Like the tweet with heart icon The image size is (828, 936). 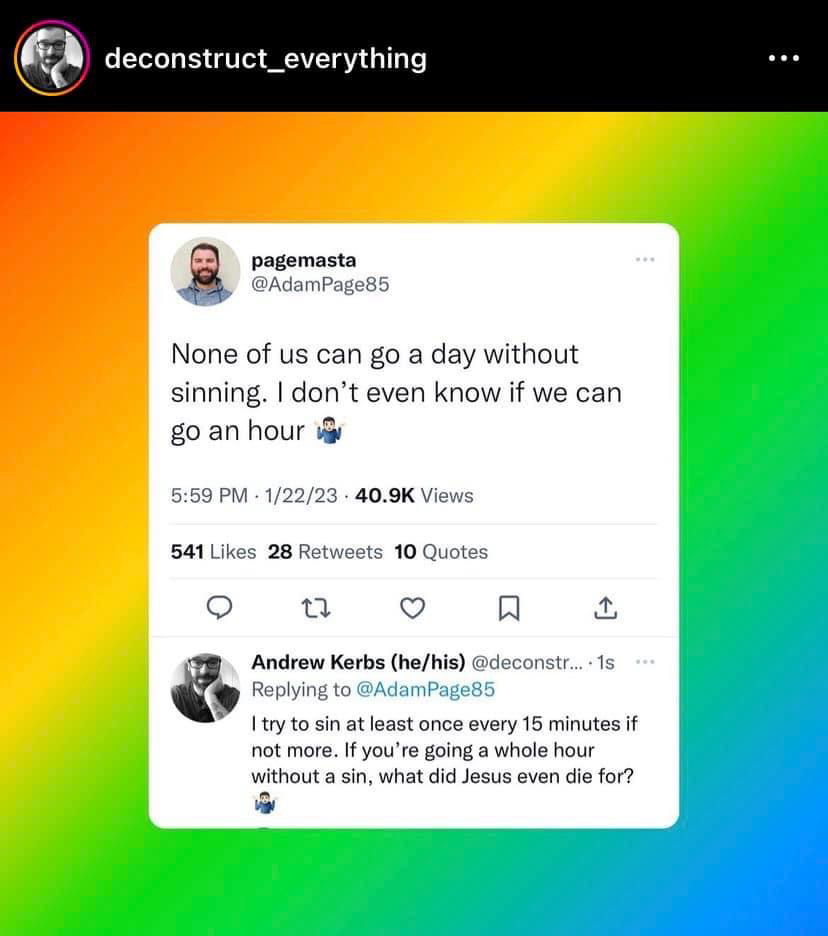(412, 608)
